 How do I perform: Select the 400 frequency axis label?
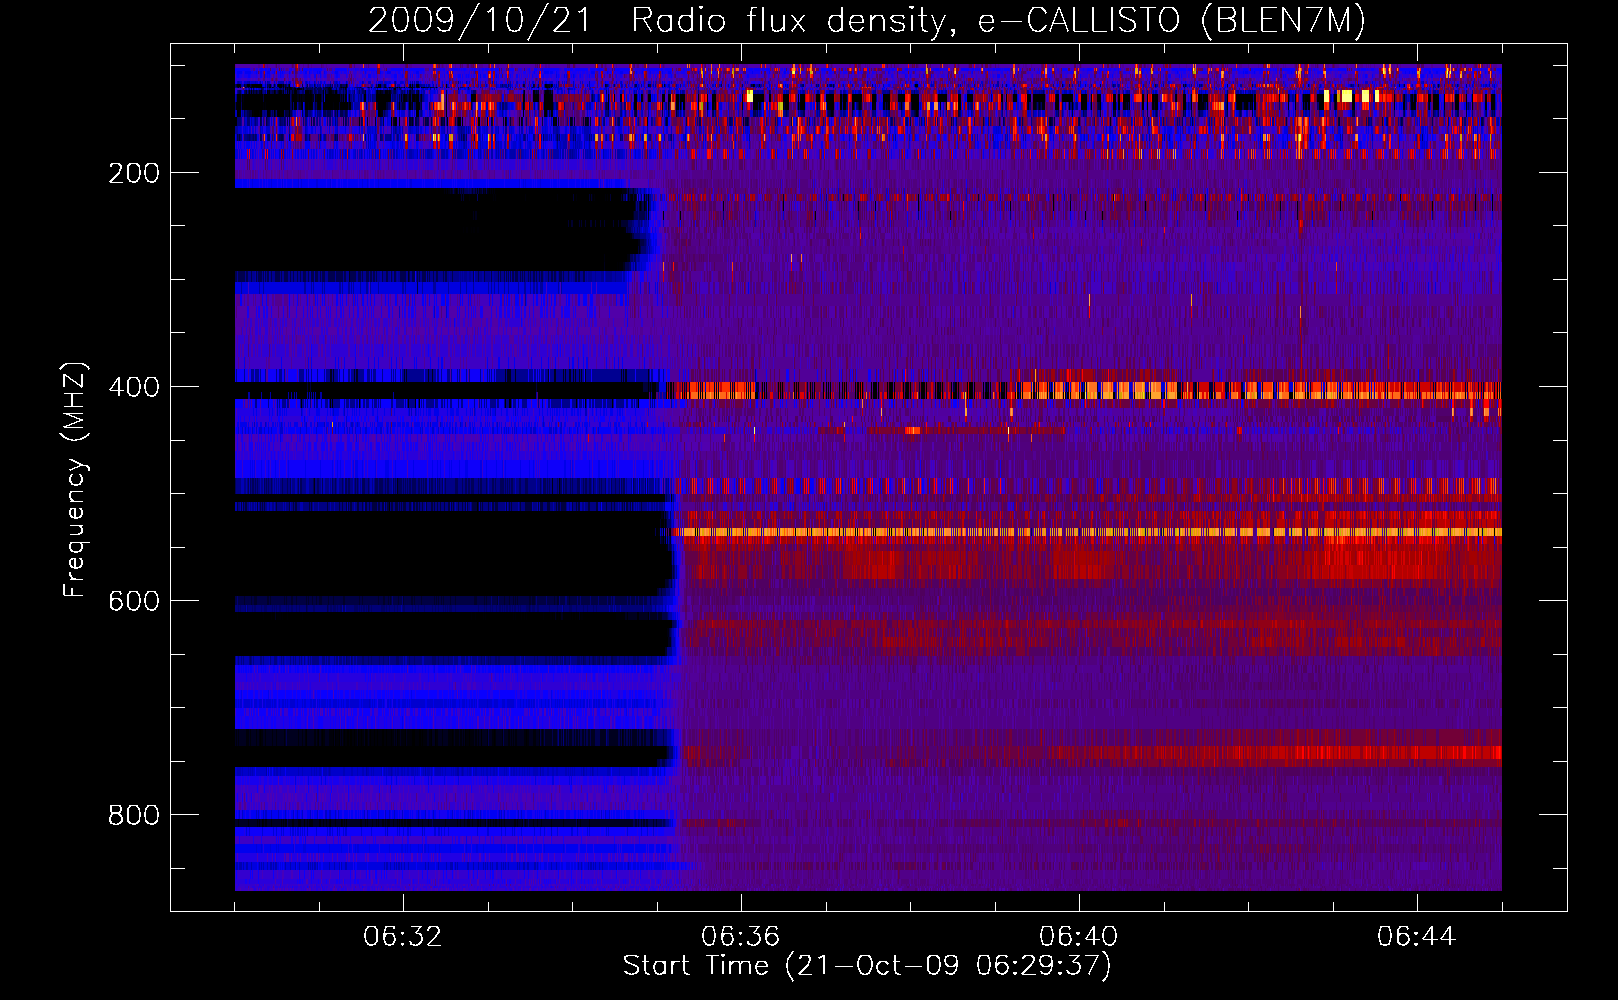[x=134, y=387]
